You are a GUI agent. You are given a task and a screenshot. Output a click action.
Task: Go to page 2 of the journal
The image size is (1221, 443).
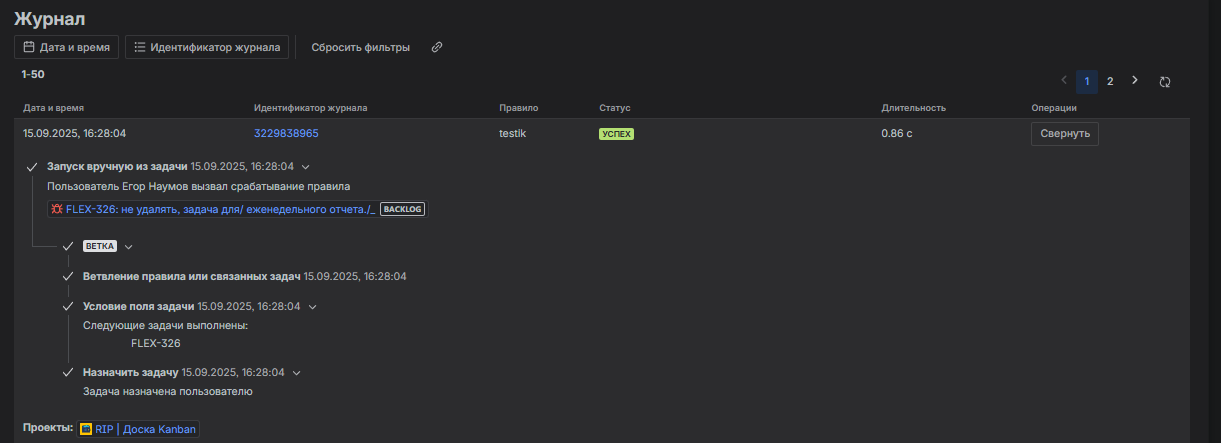click(x=1110, y=82)
